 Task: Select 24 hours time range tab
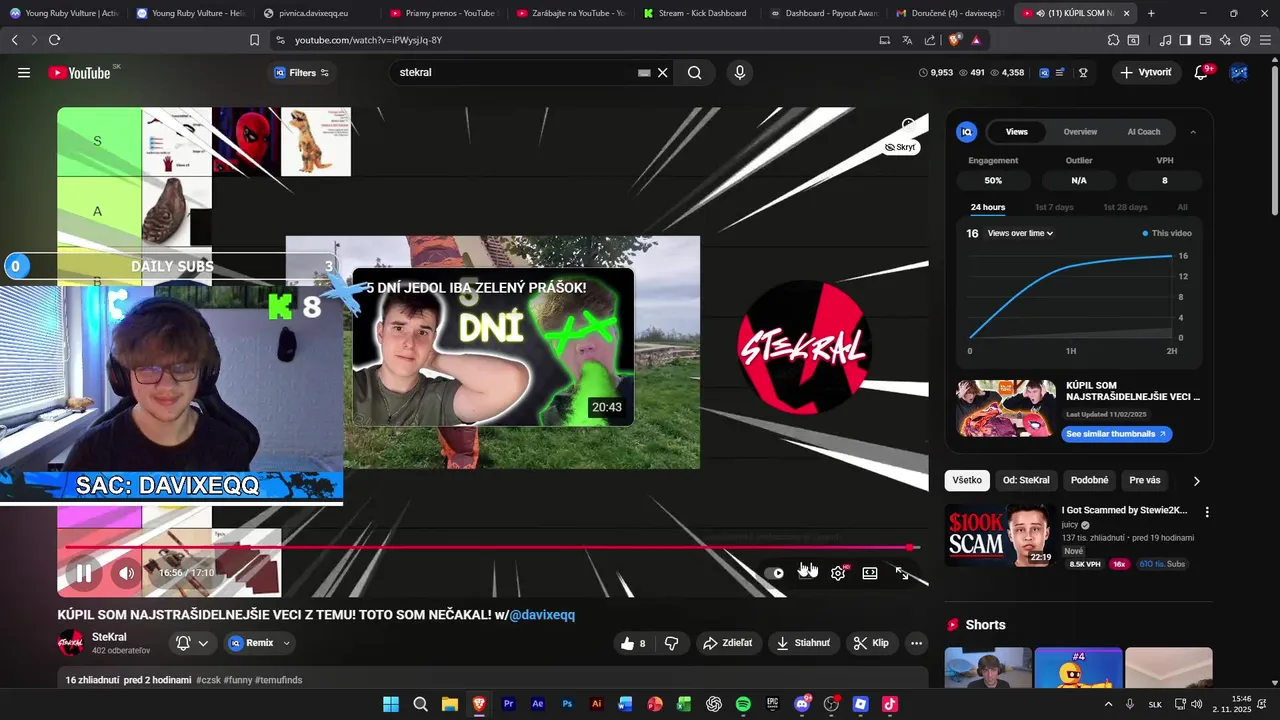click(x=988, y=207)
